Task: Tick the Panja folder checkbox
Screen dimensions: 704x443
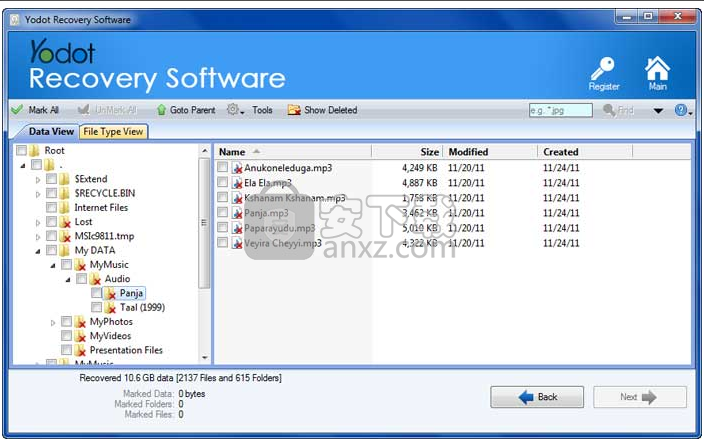Action: click(96, 293)
